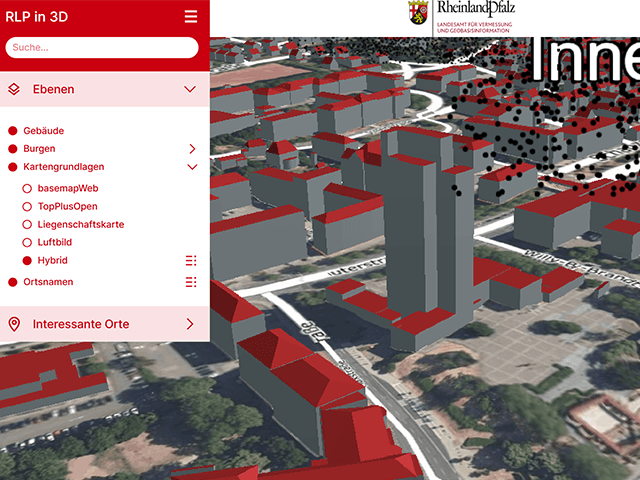
Task: Select the Hybrid radio option
Action: [x=27, y=260]
